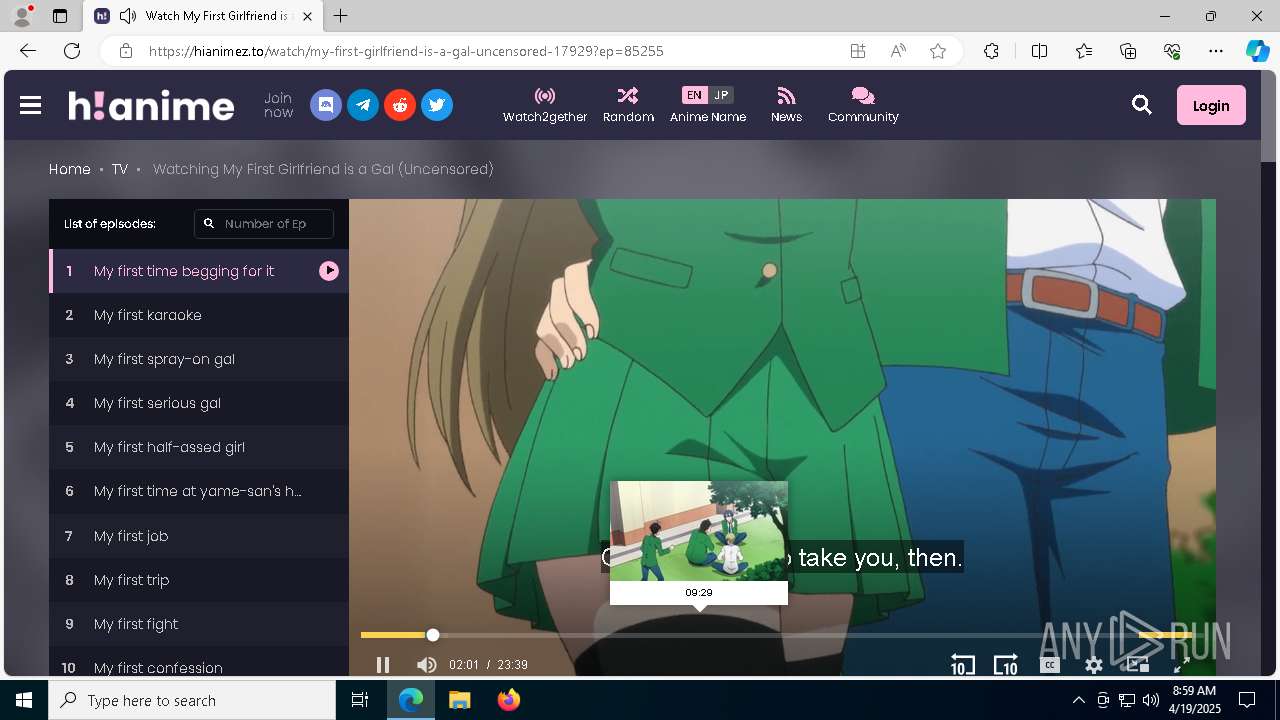Open Windows Start menu
Image resolution: width=1280 pixels, height=720 pixels.
point(24,700)
